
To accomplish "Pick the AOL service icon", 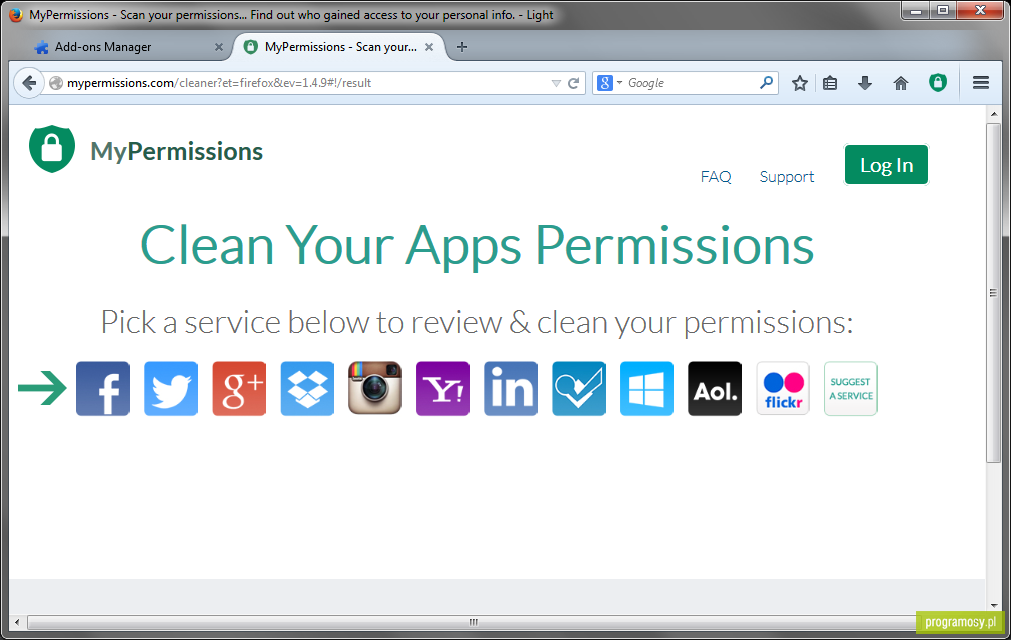I will point(715,389).
